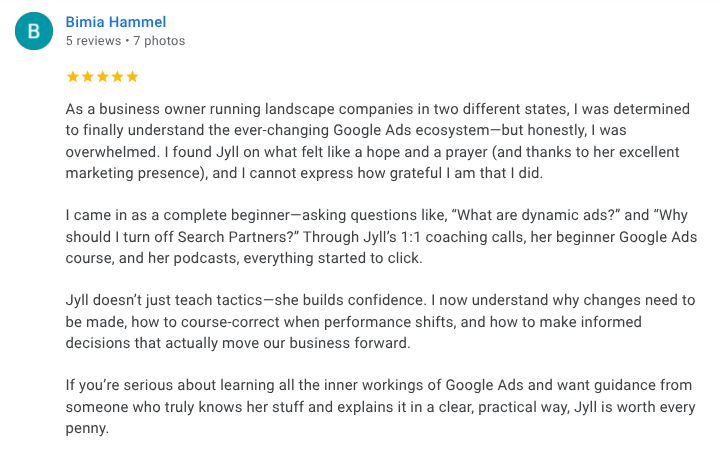
Task: Open Bimia Hammel's reviewer profile
Action: [115, 22]
